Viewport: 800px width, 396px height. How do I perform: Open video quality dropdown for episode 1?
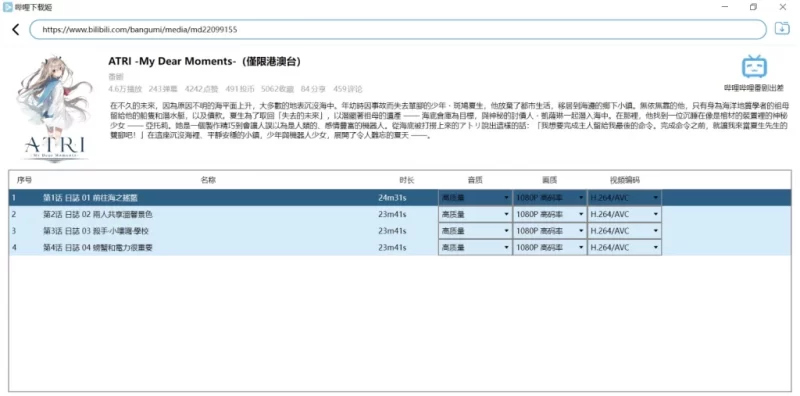(550, 198)
